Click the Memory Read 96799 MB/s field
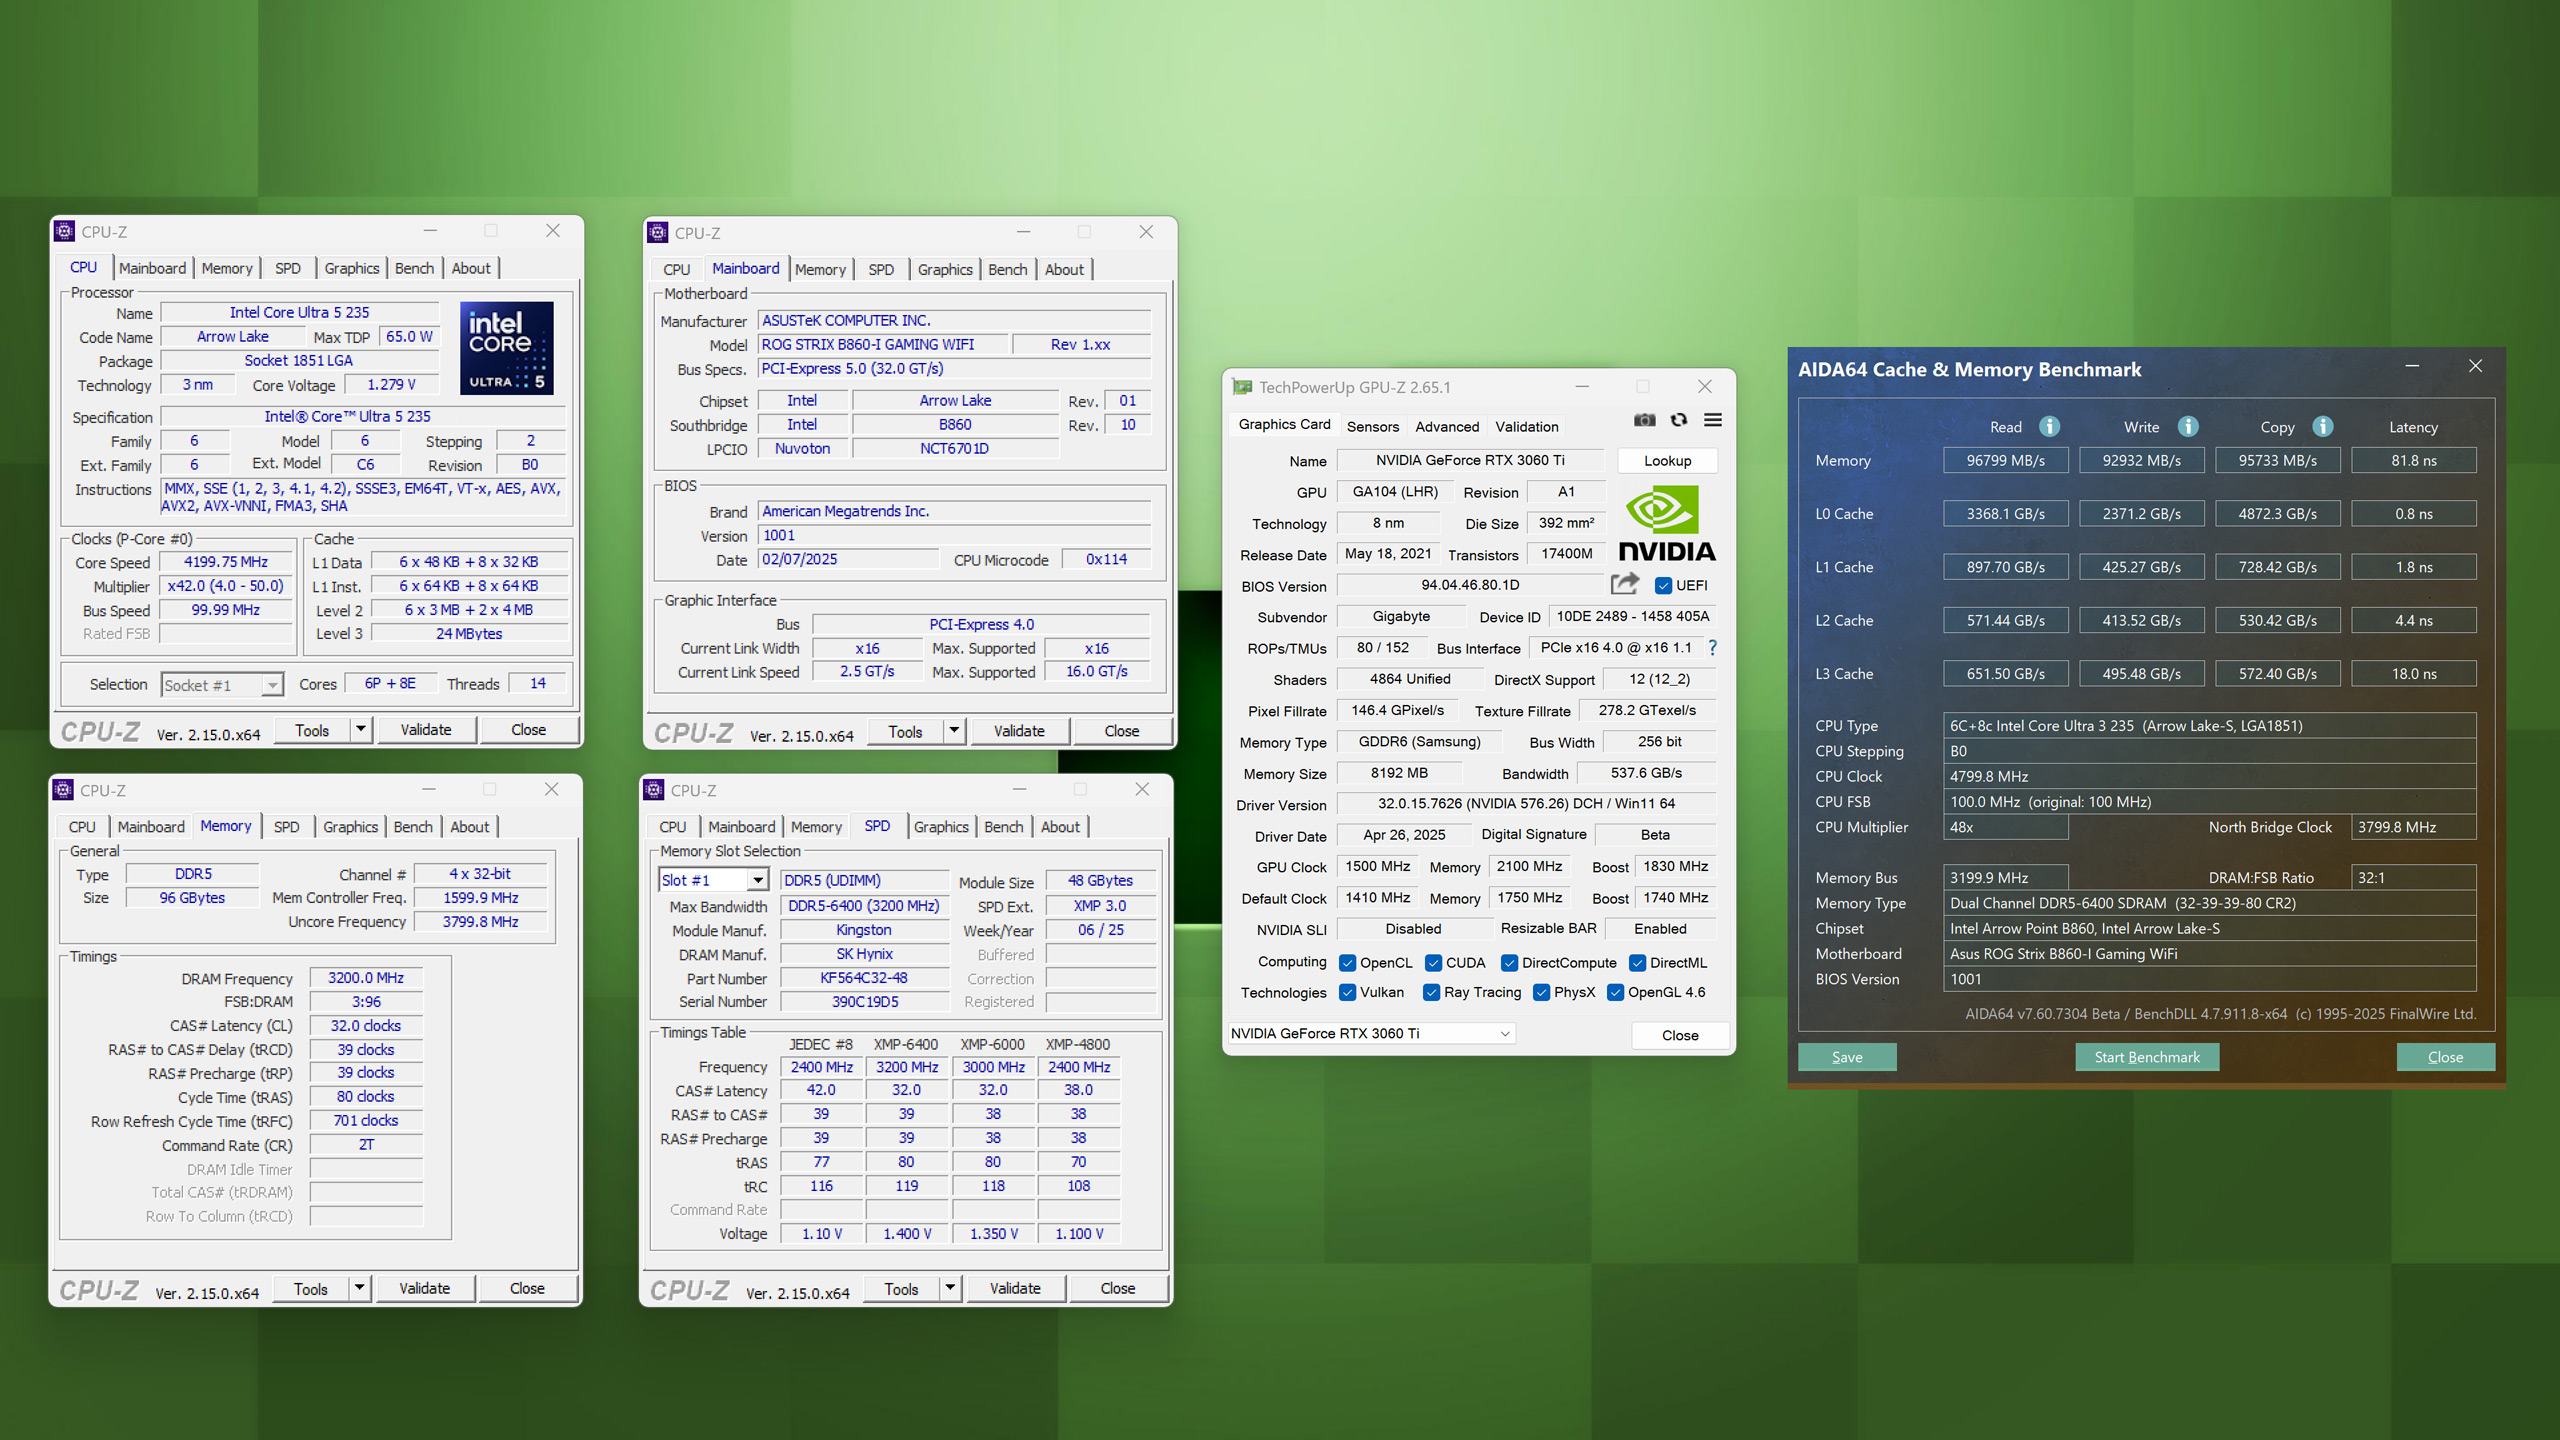 [2005, 461]
